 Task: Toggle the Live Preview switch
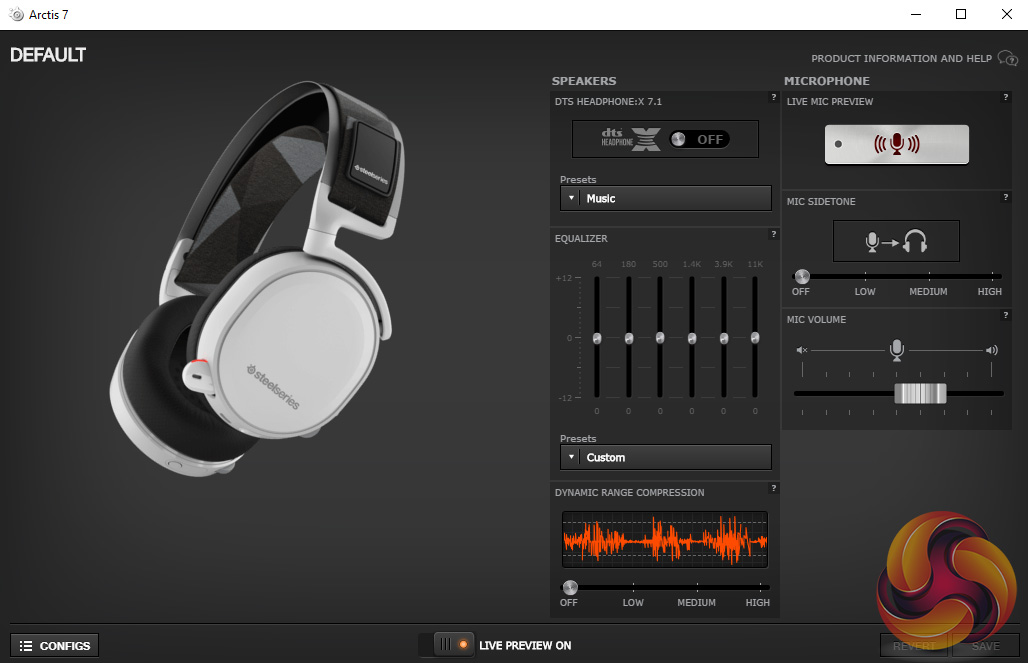tap(453, 645)
